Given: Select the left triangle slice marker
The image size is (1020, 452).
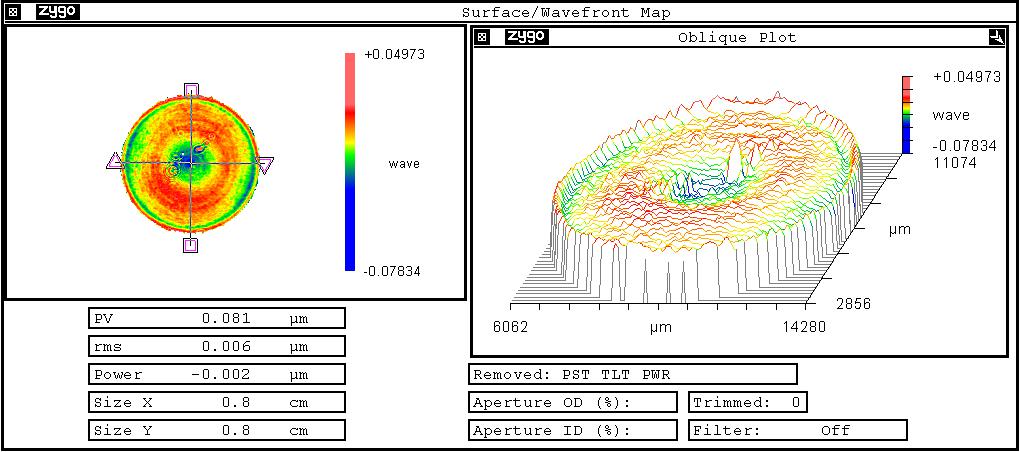Looking at the screenshot, I should (x=114, y=161).
